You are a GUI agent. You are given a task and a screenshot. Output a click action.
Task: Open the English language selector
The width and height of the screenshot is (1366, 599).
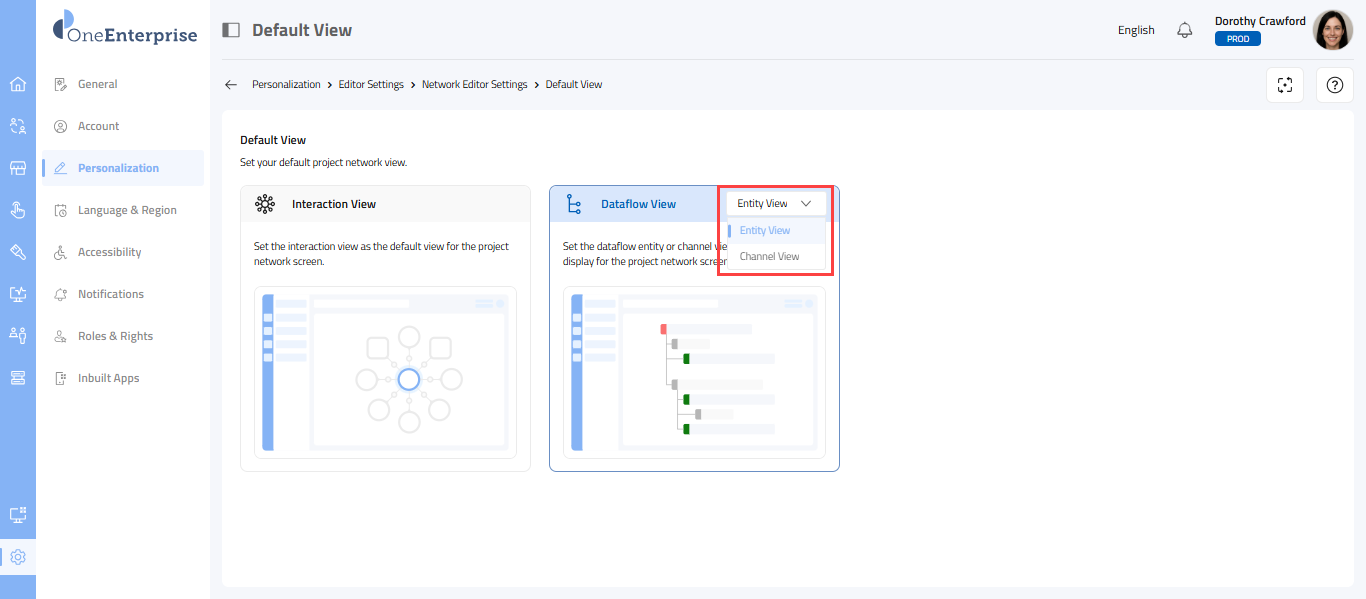point(1136,30)
